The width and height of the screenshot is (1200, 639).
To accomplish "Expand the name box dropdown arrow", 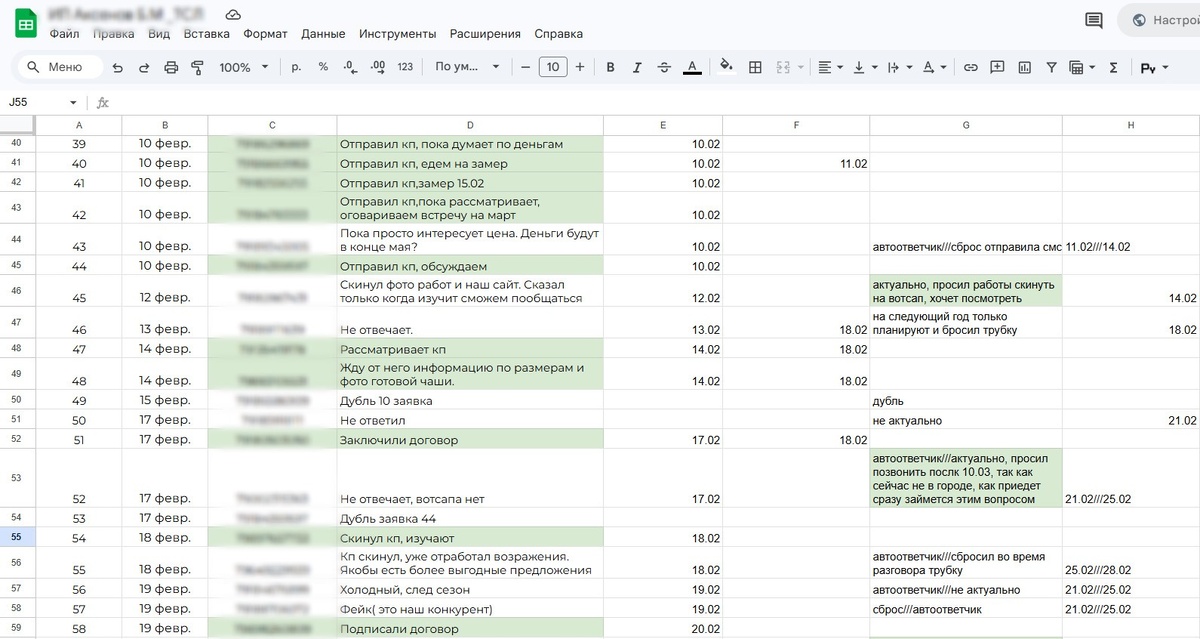I will pos(73,102).
